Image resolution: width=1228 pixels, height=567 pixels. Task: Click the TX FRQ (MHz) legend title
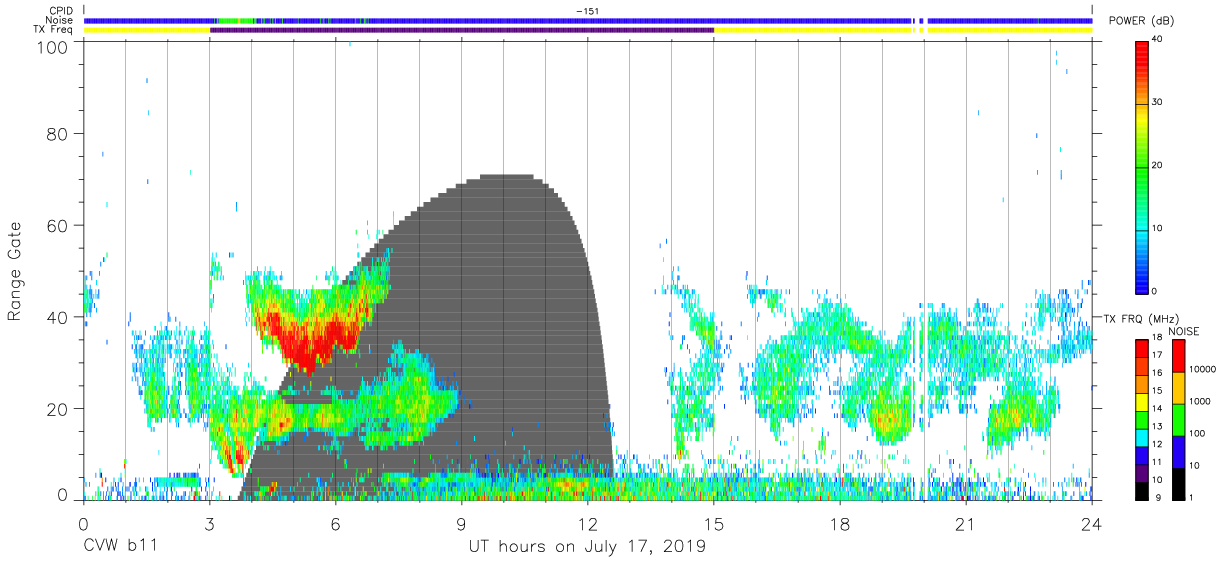[1141, 318]
